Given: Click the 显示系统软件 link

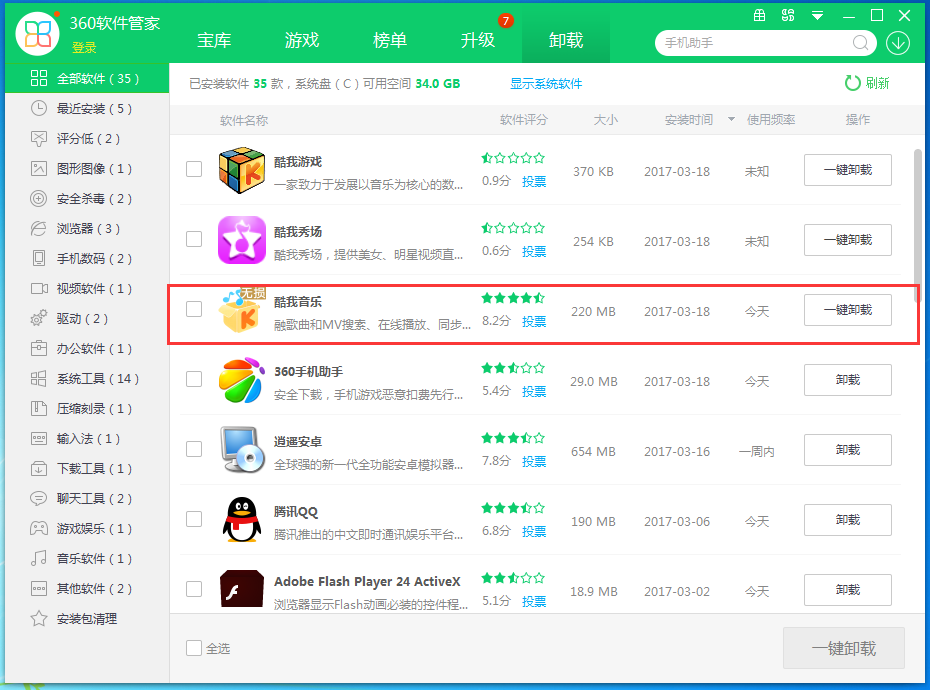Looking at the screenshot, I should [546, 84].
